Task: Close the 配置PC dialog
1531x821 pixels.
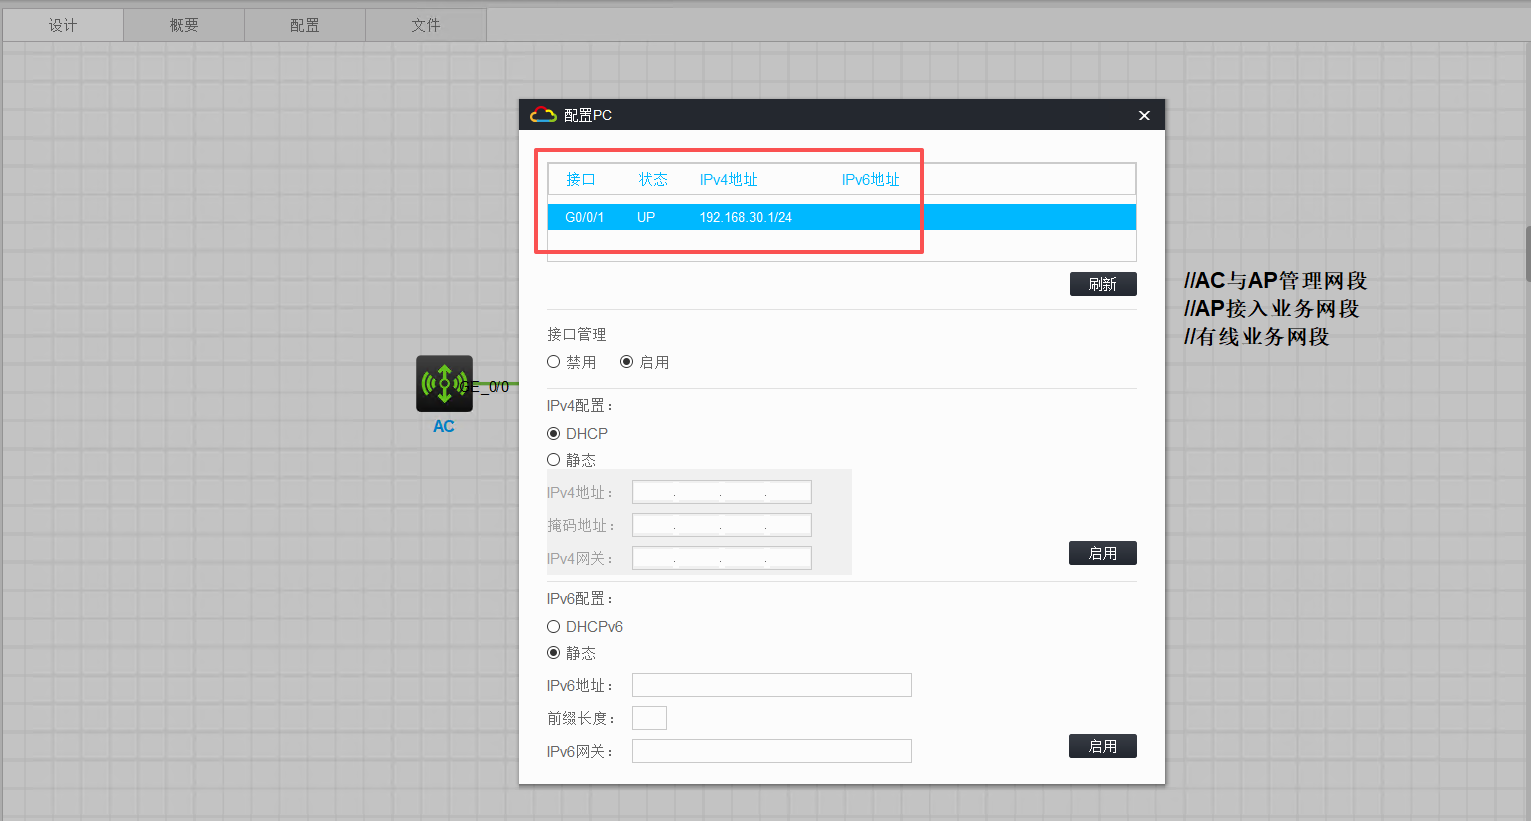Action: 1144,115
